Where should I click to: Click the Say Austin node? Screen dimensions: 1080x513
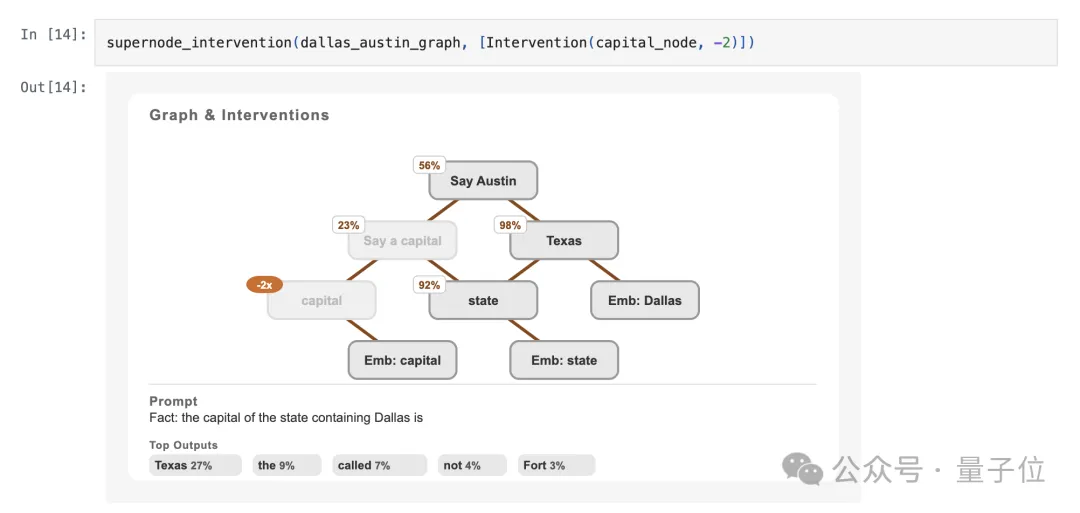483,181
